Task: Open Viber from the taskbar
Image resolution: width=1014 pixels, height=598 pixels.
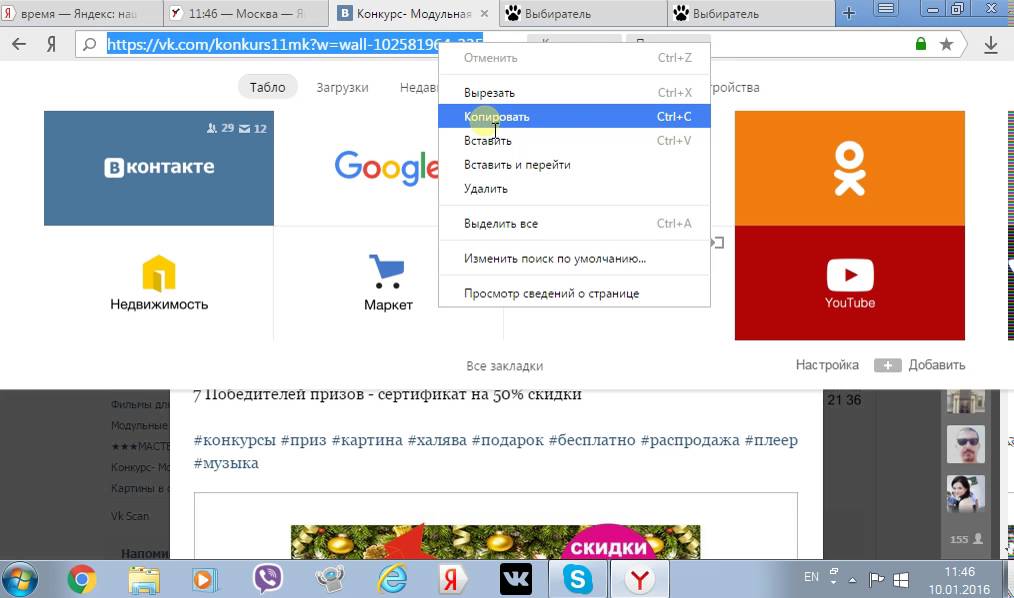Action: pos(267,578)
